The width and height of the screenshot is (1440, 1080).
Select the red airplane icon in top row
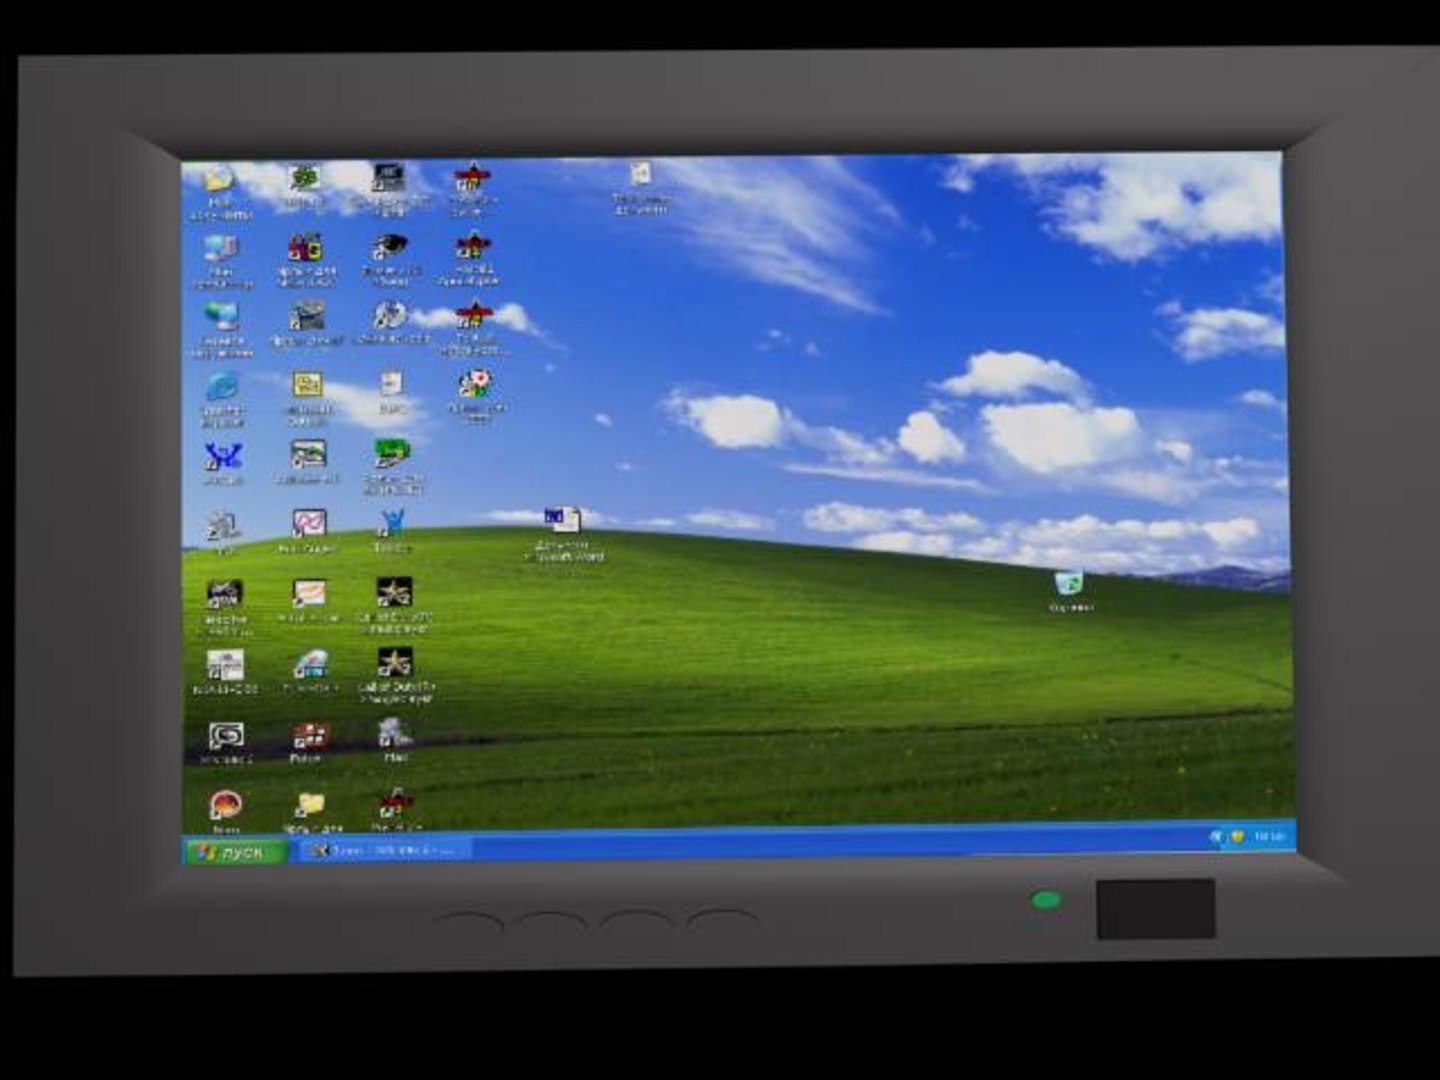[472, 177]
